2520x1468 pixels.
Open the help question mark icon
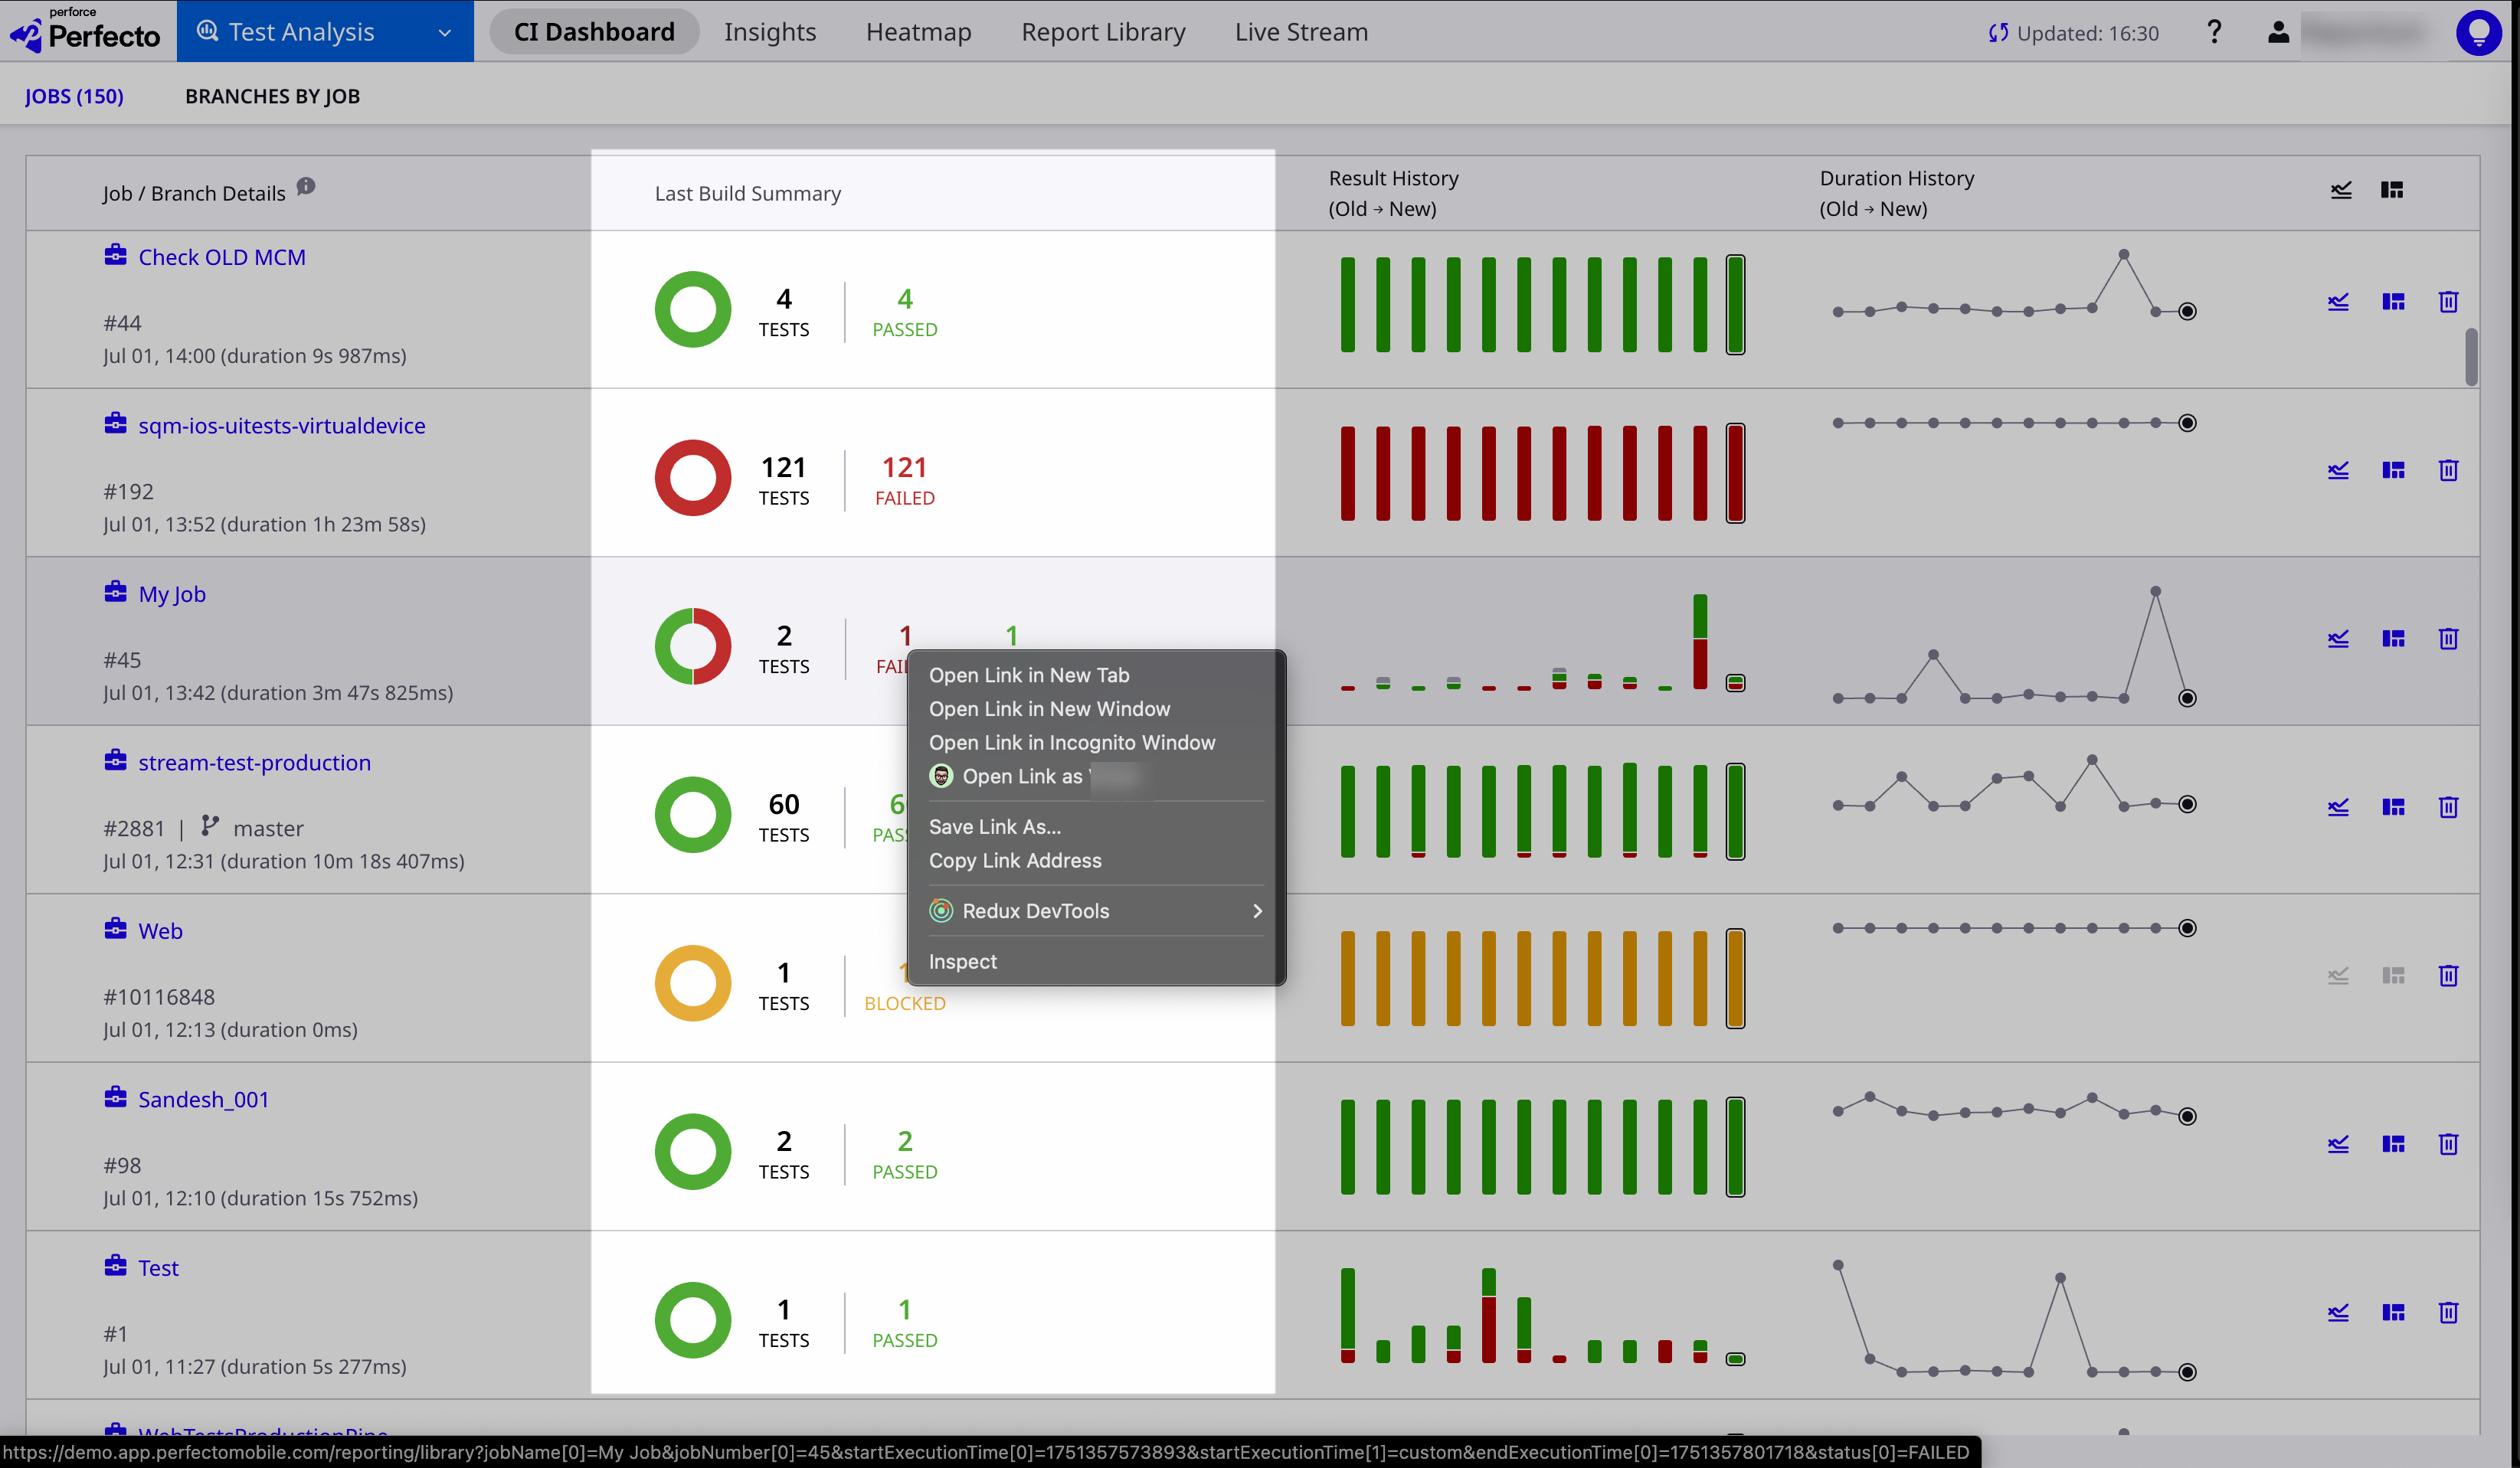click(2214, 32)
